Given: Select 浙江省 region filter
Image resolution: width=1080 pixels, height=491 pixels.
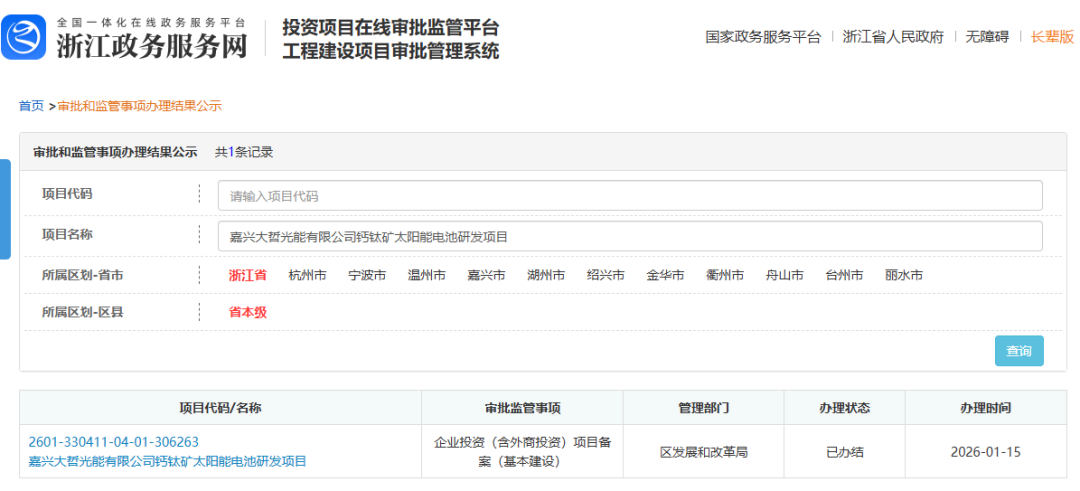Looking at the screenshot, I should pyautogui.click(x=248, y=276).
